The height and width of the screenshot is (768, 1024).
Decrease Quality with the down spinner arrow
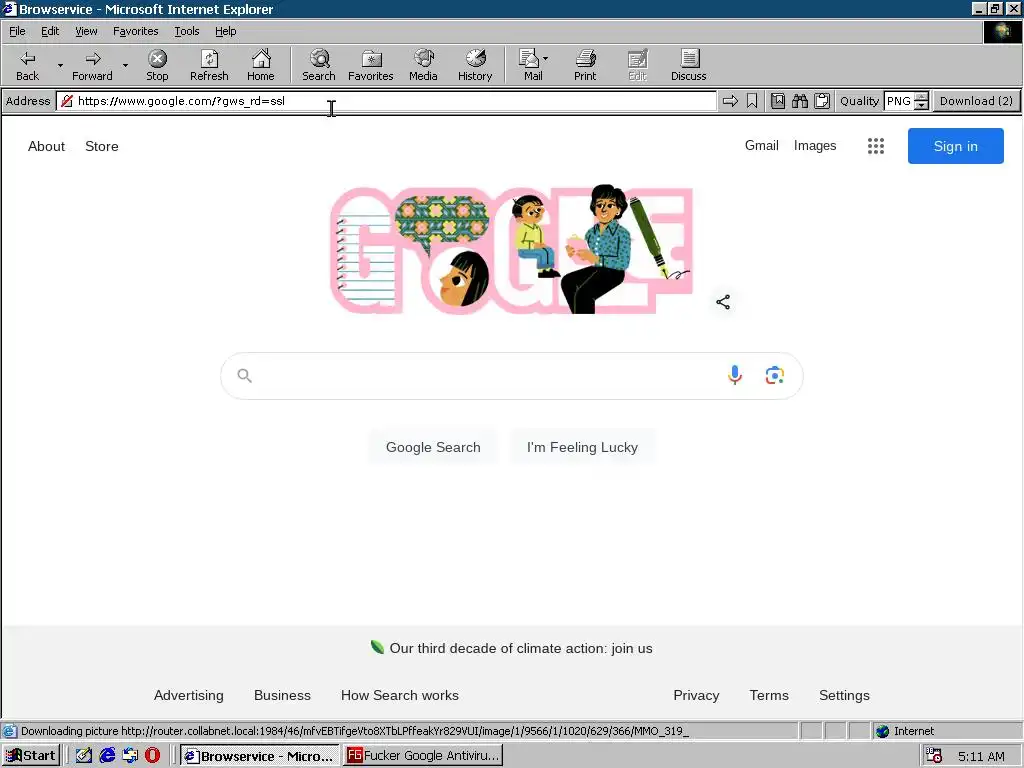[x=921, y=105]
